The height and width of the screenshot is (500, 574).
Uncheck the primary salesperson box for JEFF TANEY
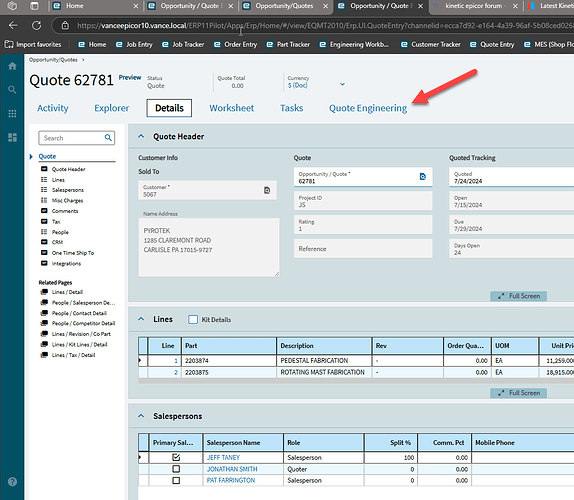(x=176, y=457)
